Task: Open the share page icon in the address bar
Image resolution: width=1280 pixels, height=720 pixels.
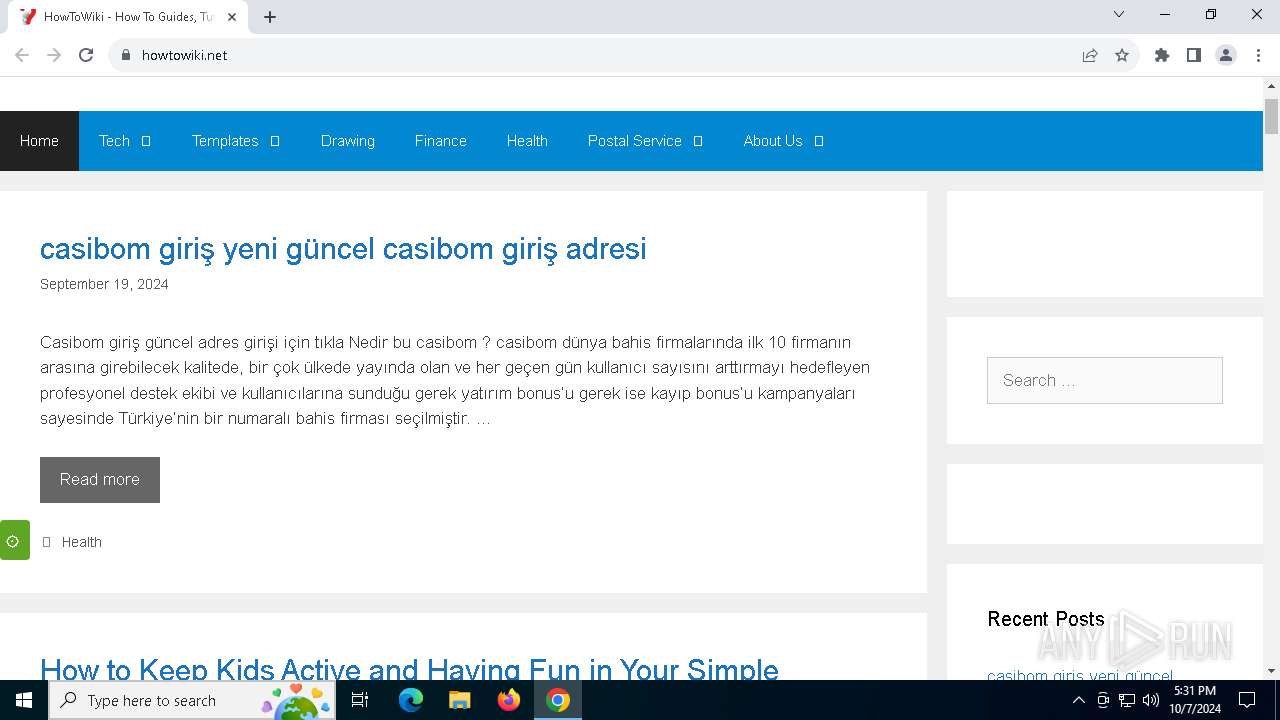Action: pyautogui.click(x=1090, y=55)
